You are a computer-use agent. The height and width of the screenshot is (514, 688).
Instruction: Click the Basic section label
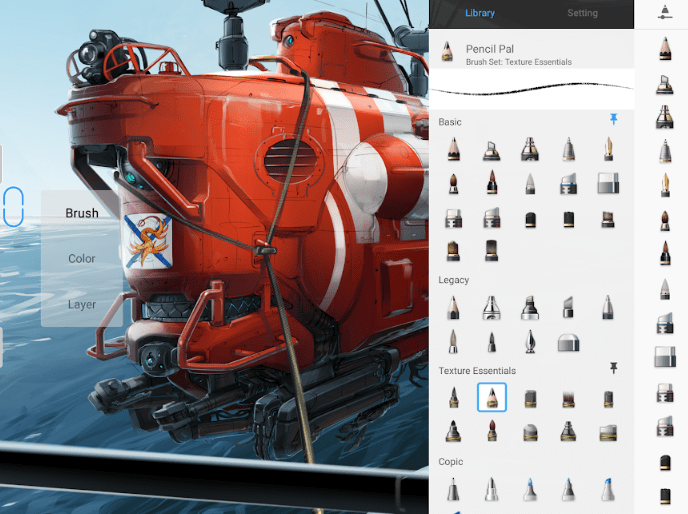tap(450, 122)
